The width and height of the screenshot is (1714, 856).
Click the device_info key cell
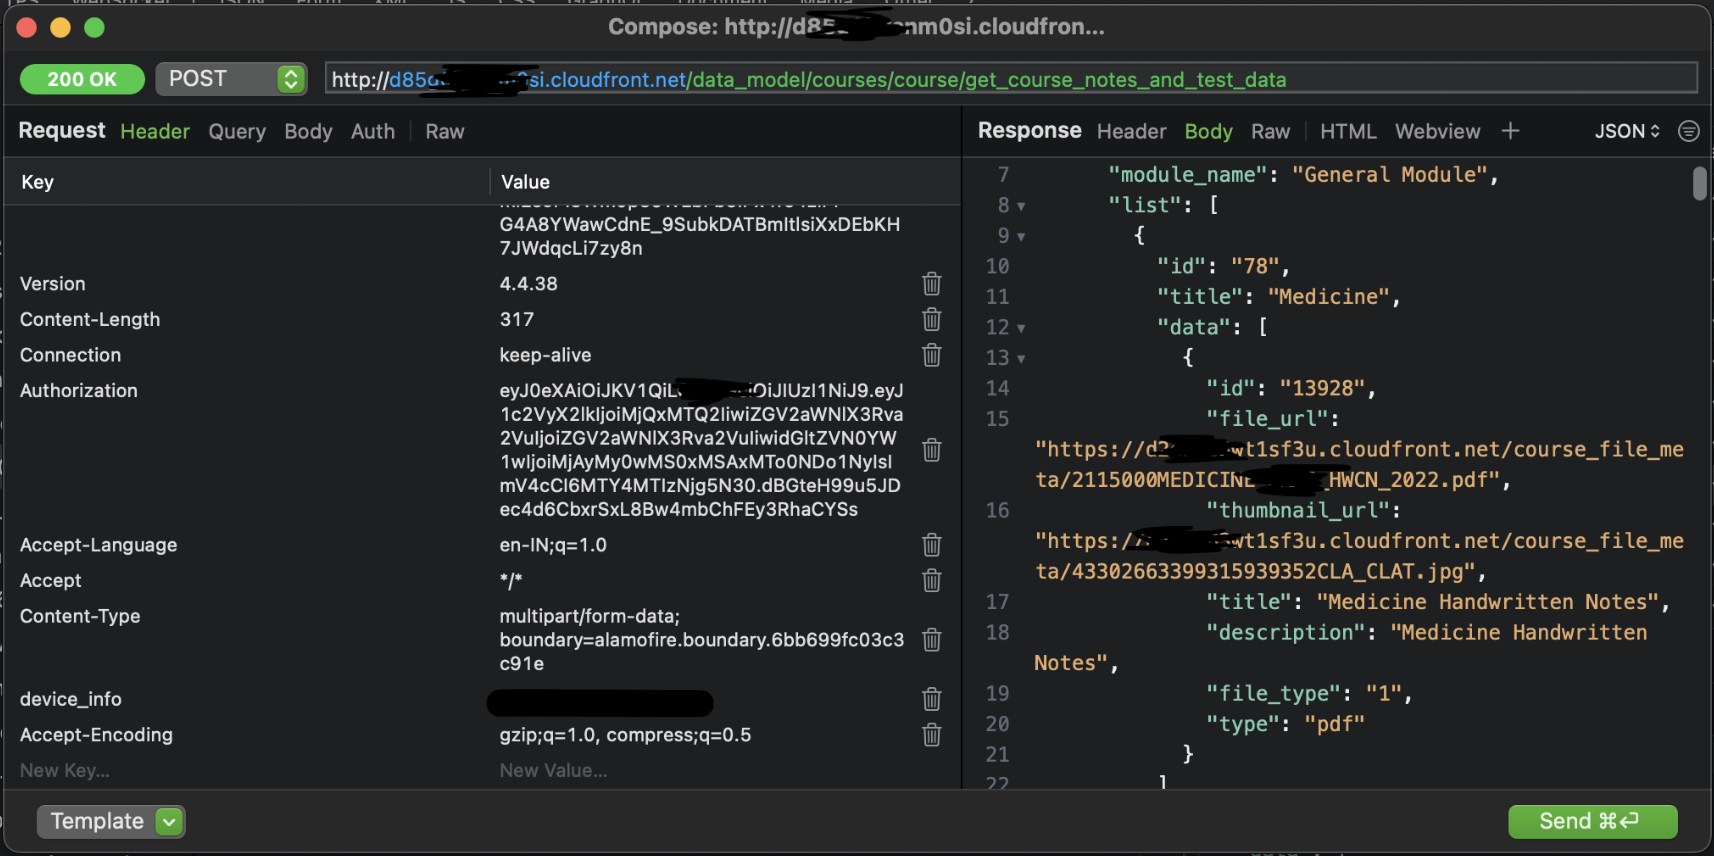(71, 699)
